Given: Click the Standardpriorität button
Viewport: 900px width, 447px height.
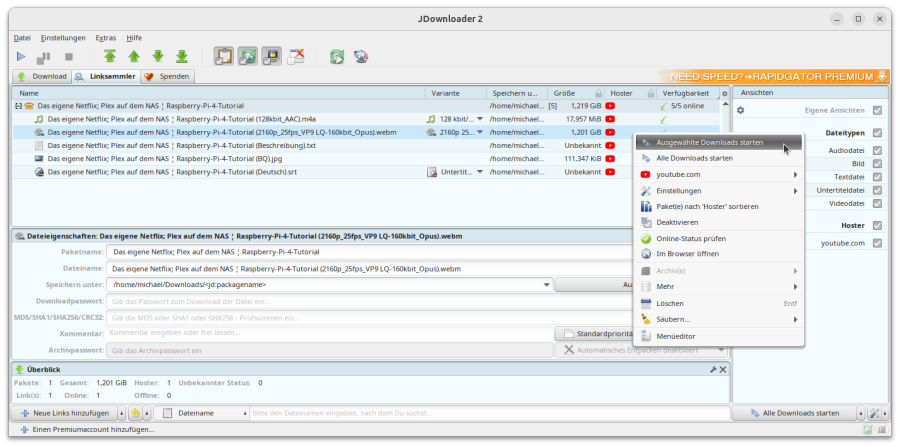Looking at the screenshot, I should (593, 333).
